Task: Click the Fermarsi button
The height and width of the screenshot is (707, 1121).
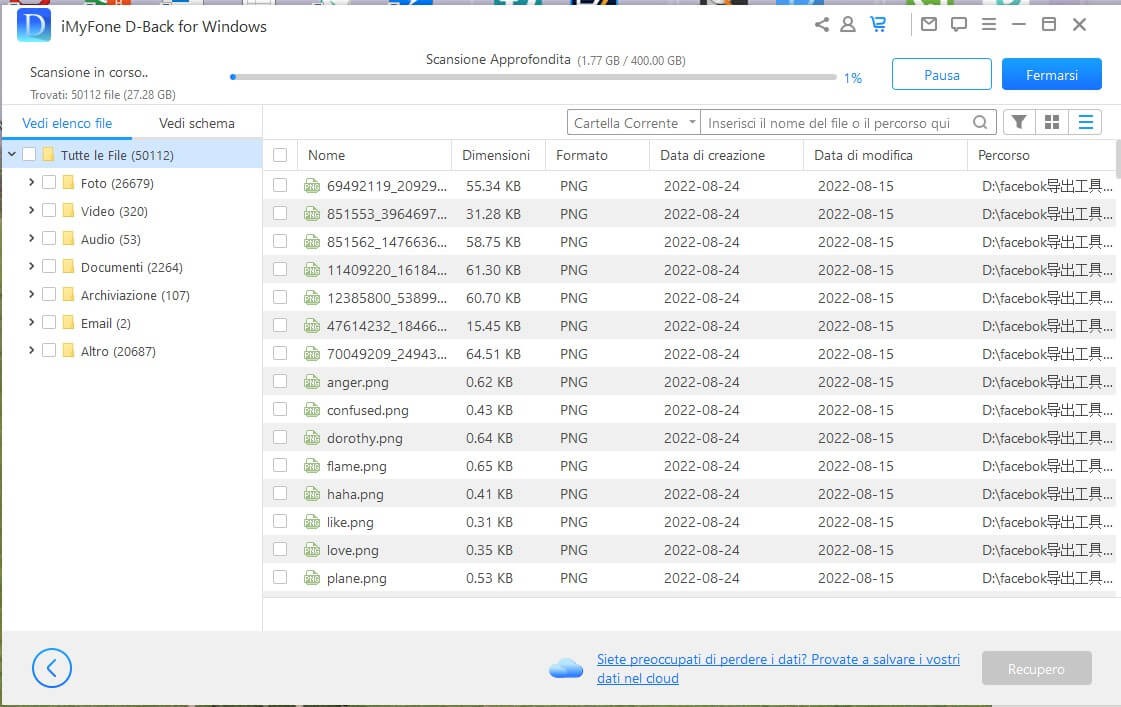Action: (x=1052, y=74)
